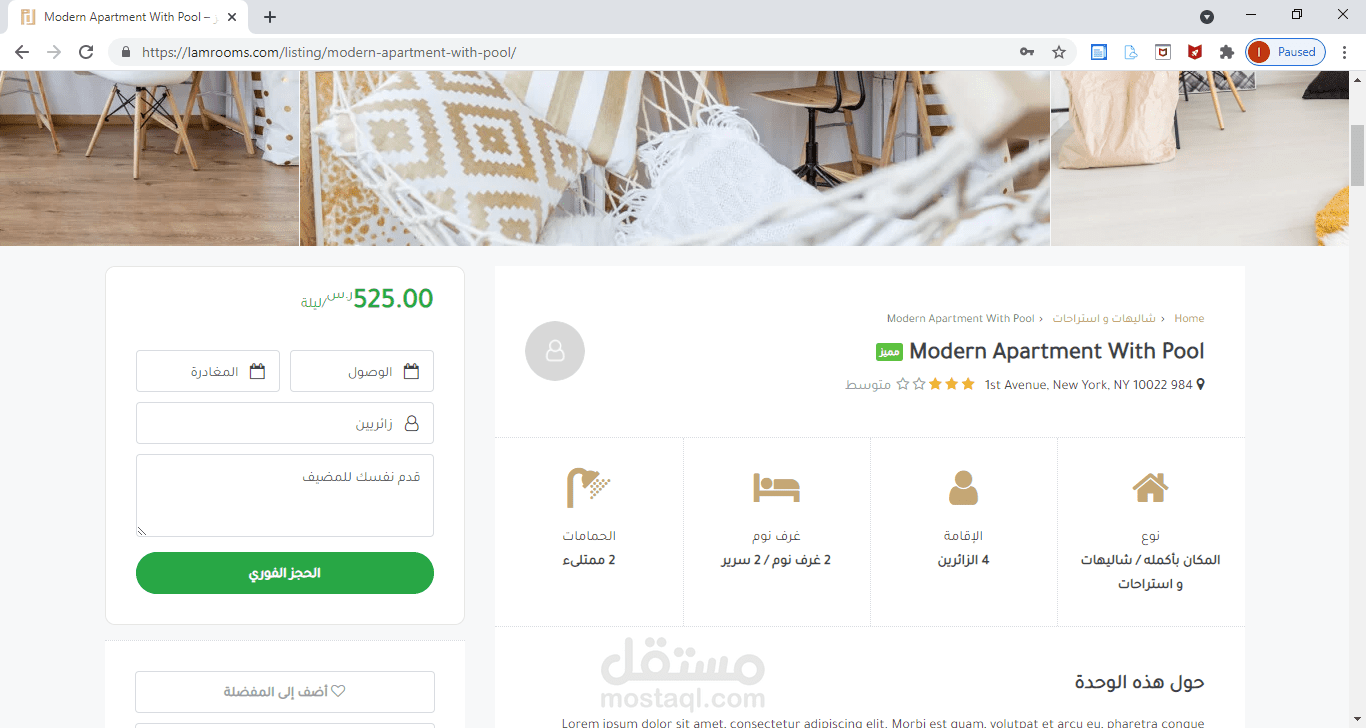
Task: Click the shower bathrooms icon
Action: click(x=588, y=487)
